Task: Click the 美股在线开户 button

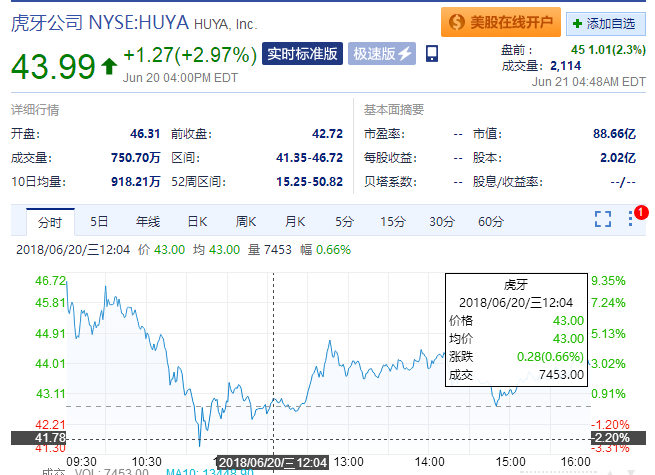Action: [501, 22]
